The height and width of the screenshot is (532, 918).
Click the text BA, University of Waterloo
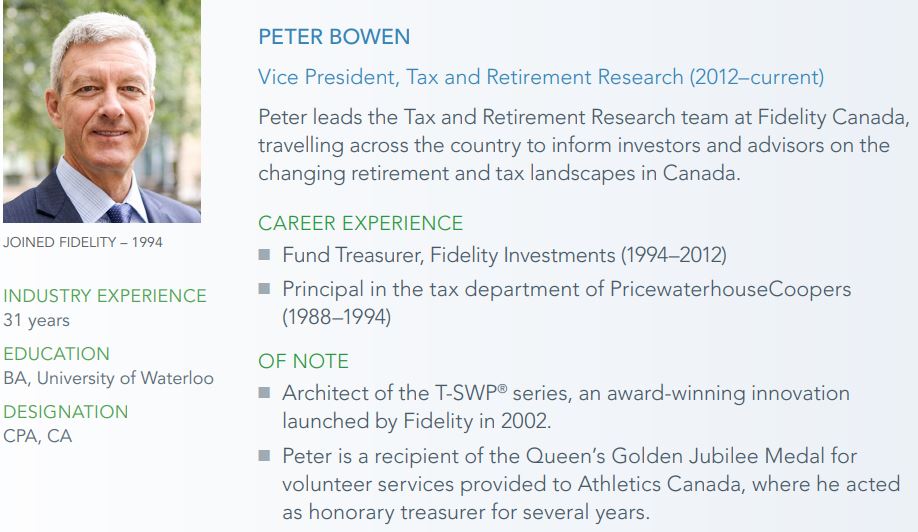[x=108, y=379]
